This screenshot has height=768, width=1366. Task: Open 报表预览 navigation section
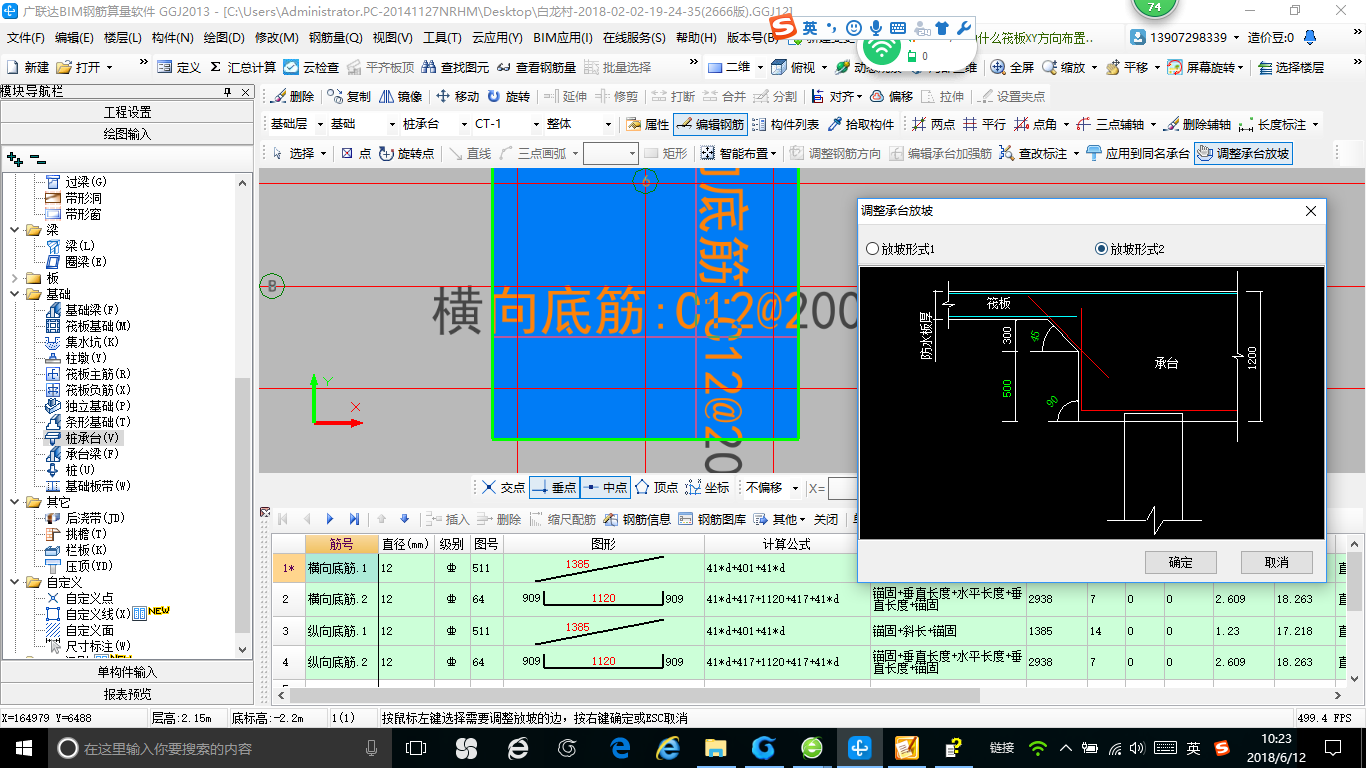coord(127,694)
